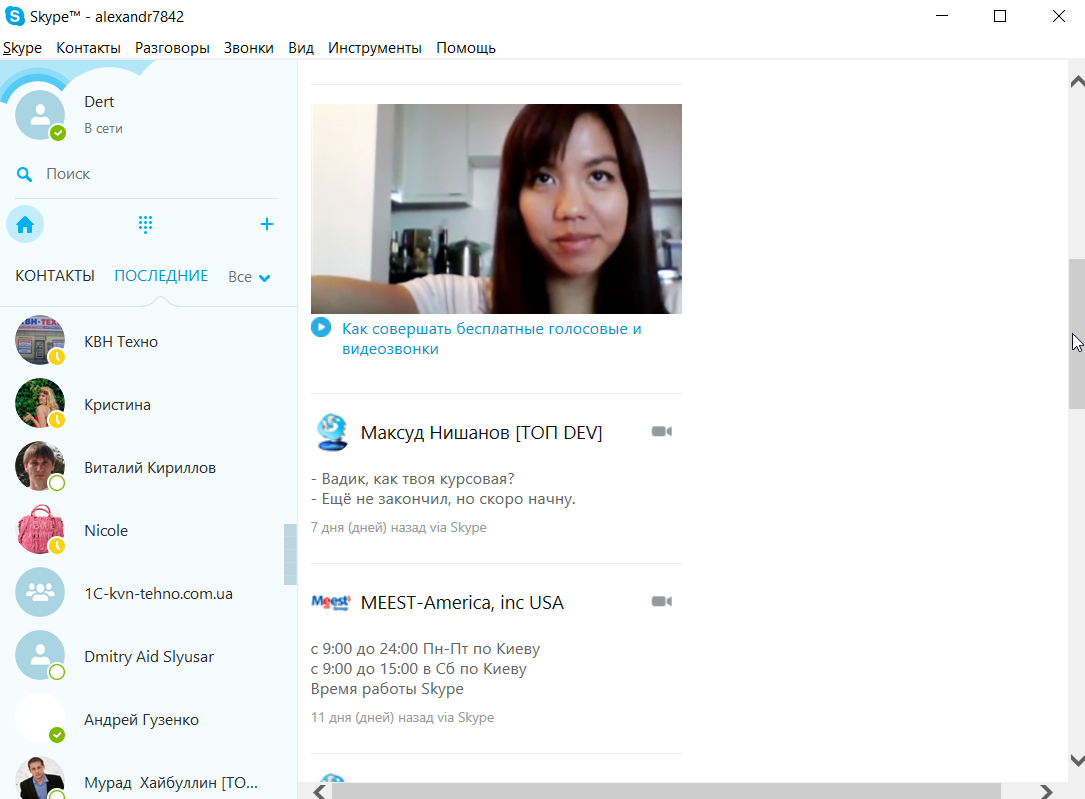The height and width of the screenshot is (799, 1085).
Task: Open the dial pad icon
Action: (x=145, y=224)
